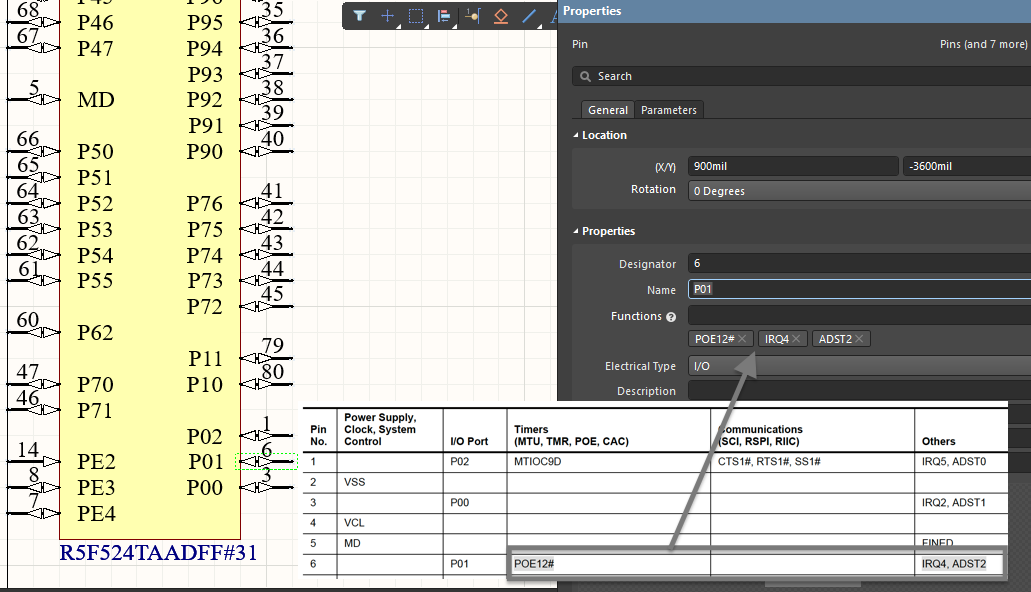Remove the POE12# function tag

pyautogui.click(x=742, y=338)
